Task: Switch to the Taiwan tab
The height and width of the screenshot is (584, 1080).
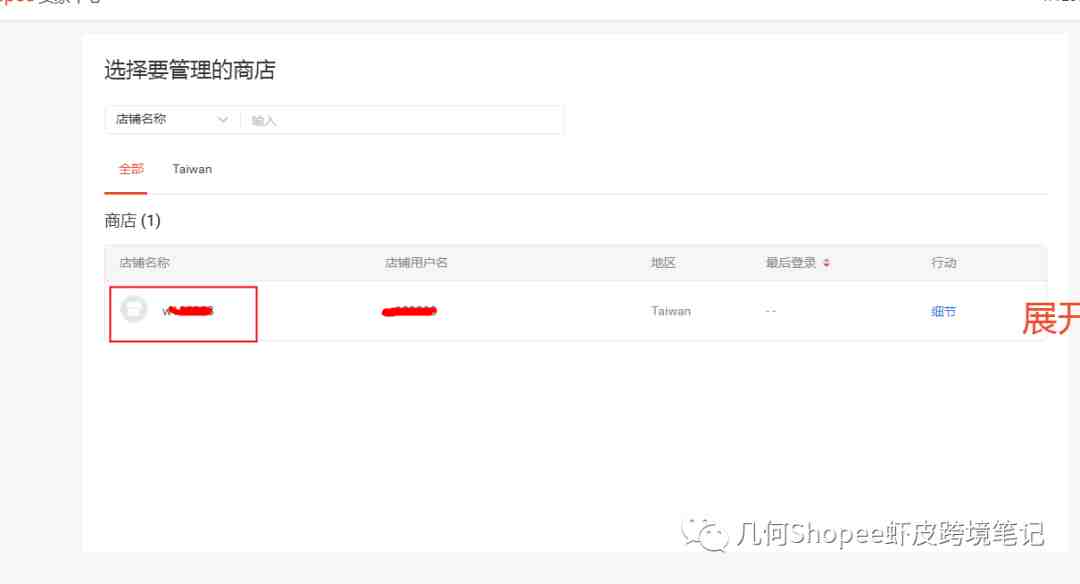Action: [x=192, y=169]
